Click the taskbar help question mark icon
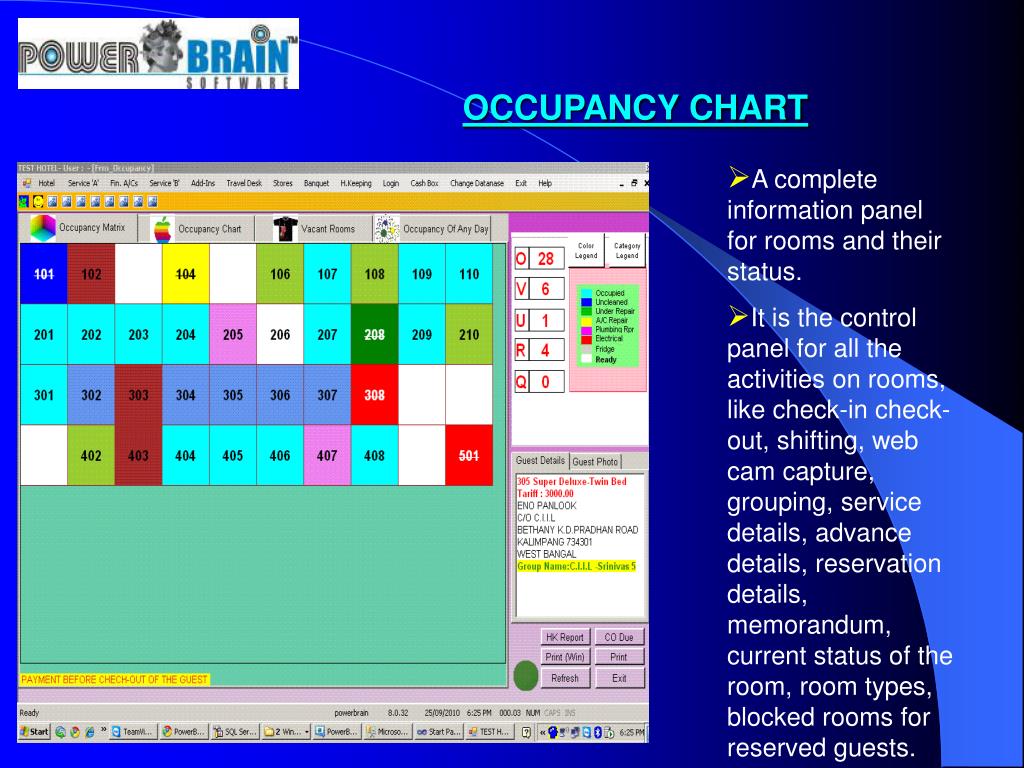This screenshot has width=1024, height=768. coord(526,732)
